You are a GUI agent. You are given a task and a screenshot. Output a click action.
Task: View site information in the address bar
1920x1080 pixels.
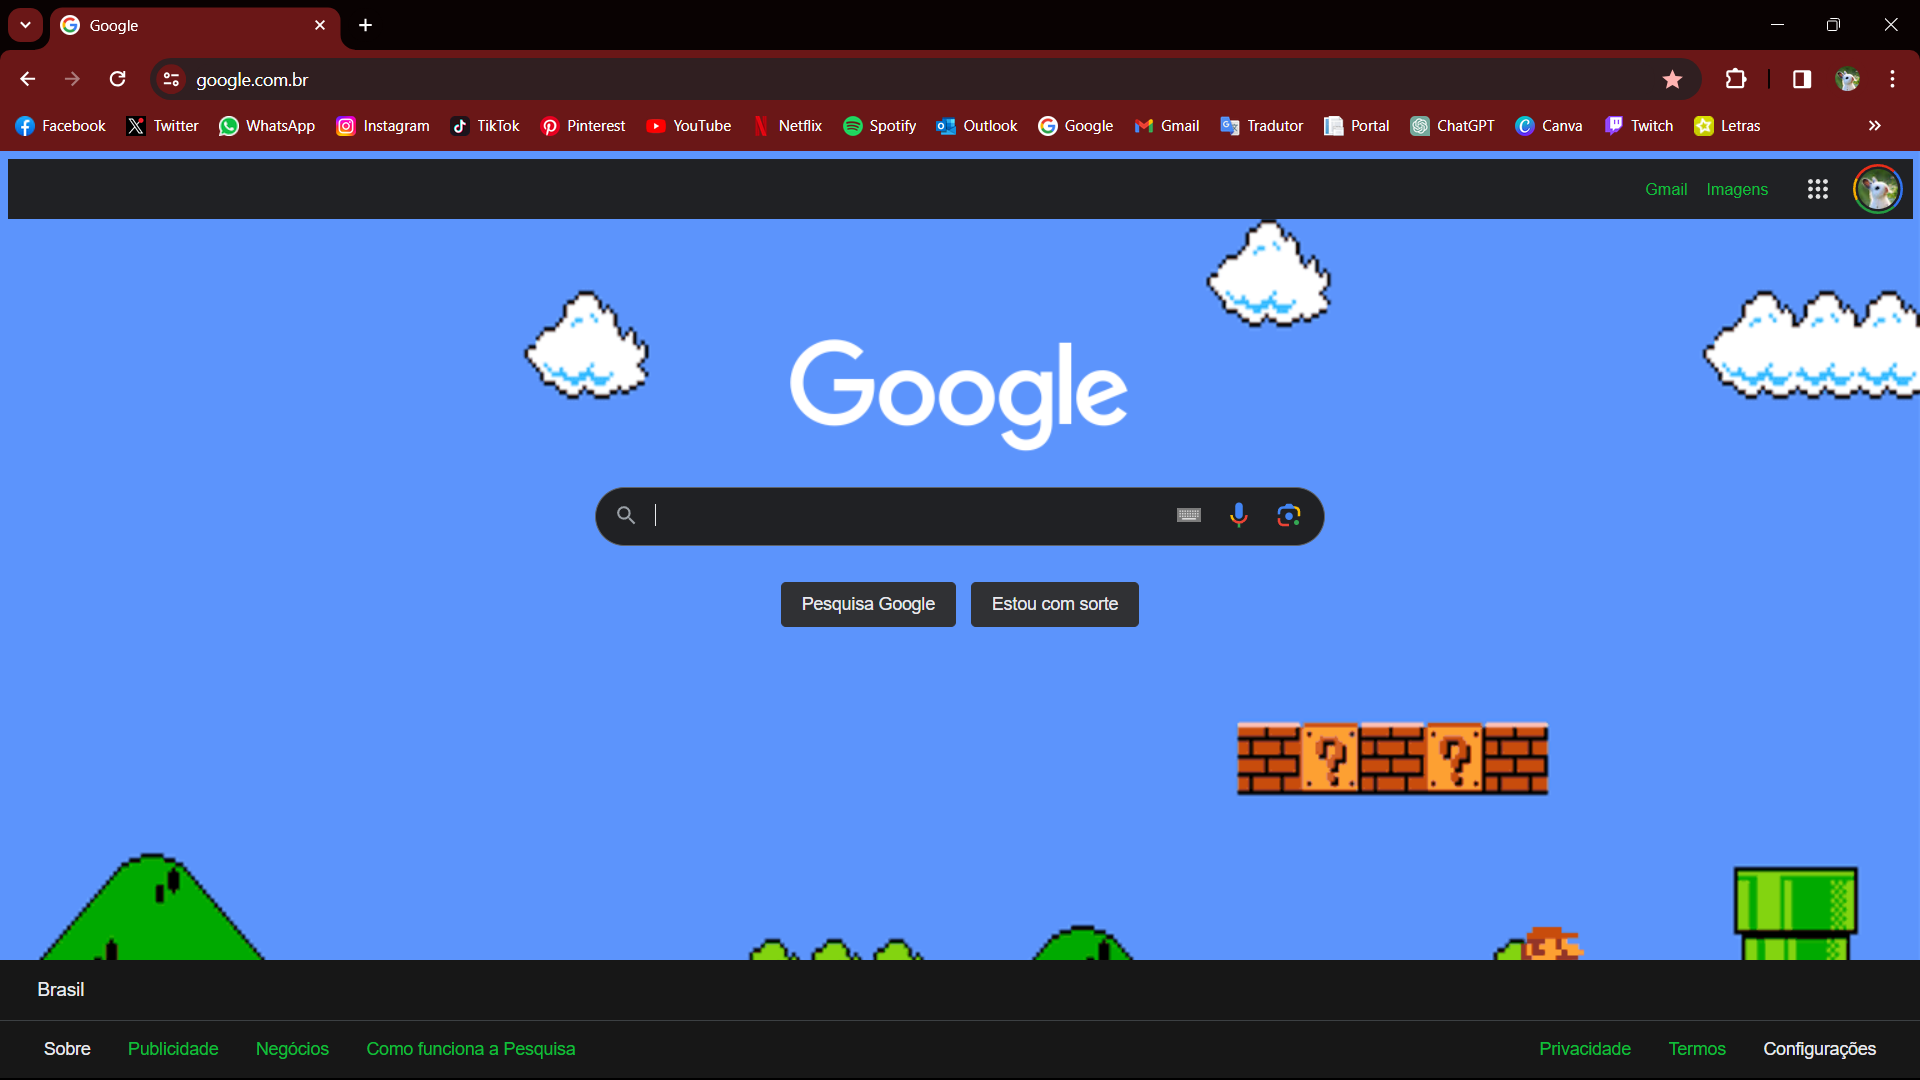click(172, 79)
